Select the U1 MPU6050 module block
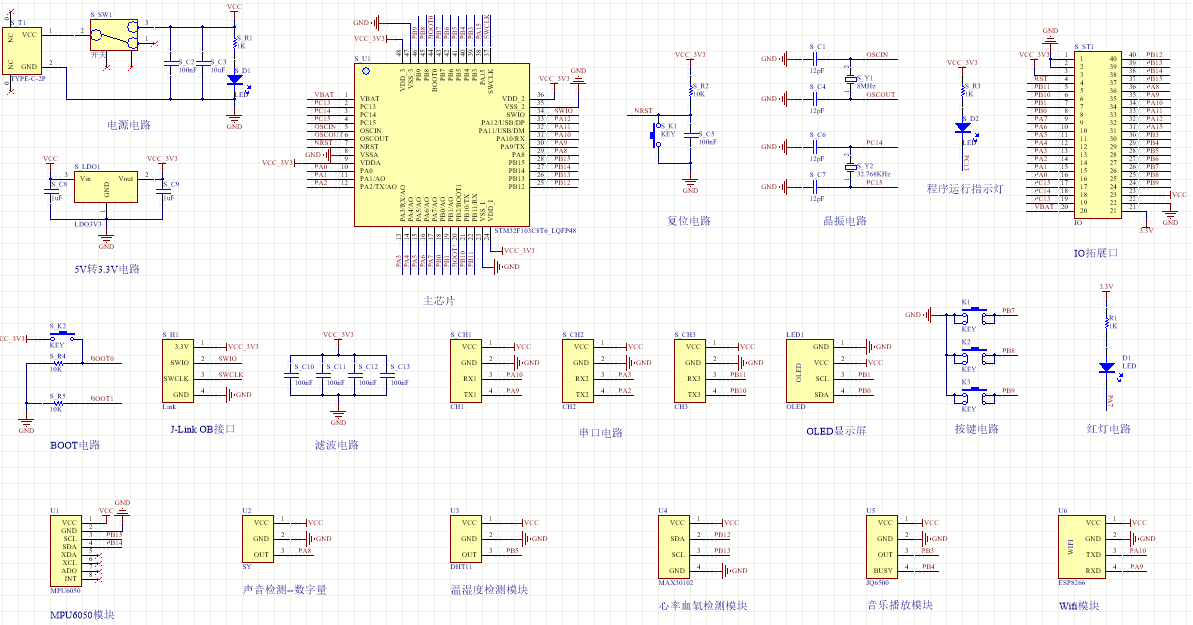 [x=65, y=551]
